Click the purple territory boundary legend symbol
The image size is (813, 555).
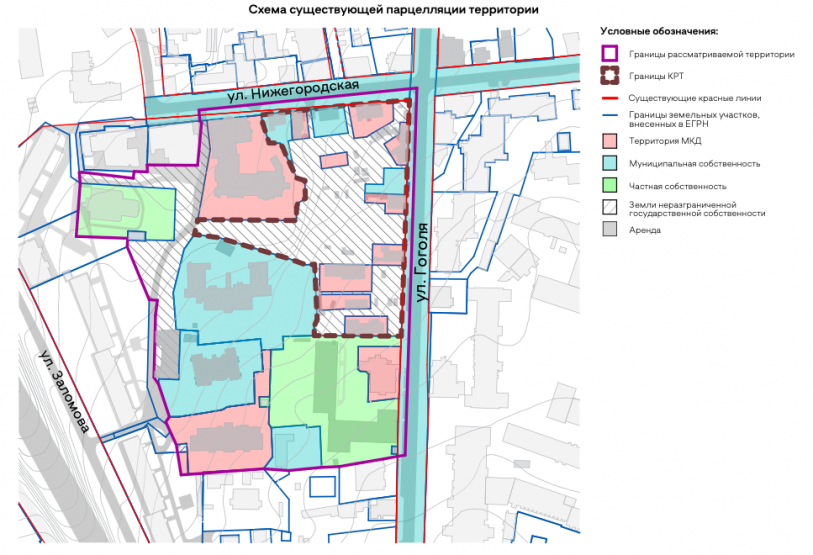tap(610, 54)
